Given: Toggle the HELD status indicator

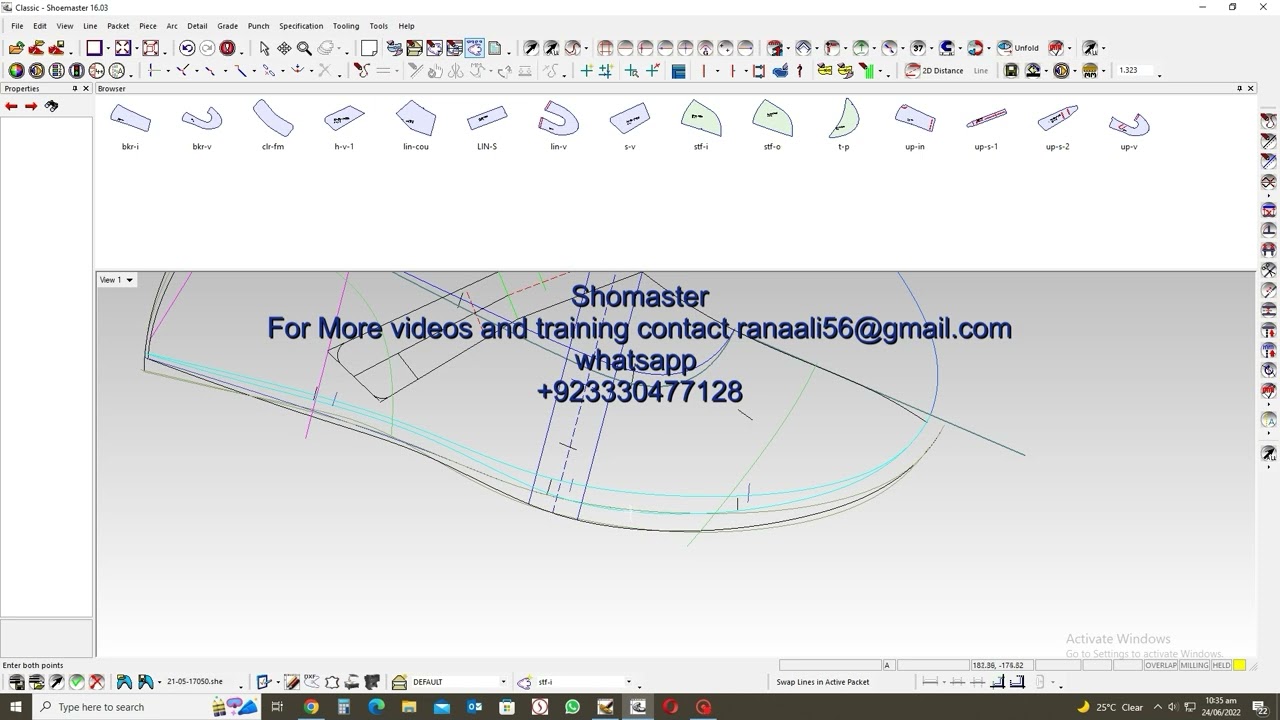Looking at the screenshot, I should 1221,665.
